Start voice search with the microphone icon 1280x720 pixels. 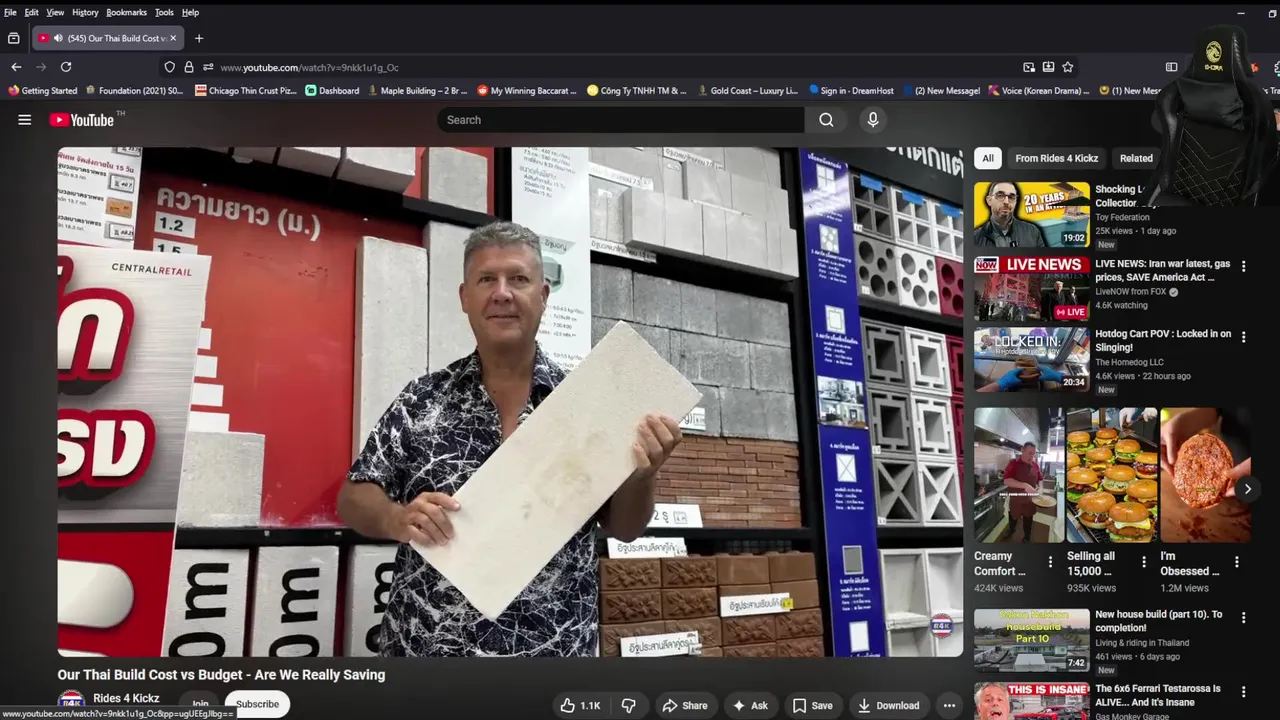[873, 120]
